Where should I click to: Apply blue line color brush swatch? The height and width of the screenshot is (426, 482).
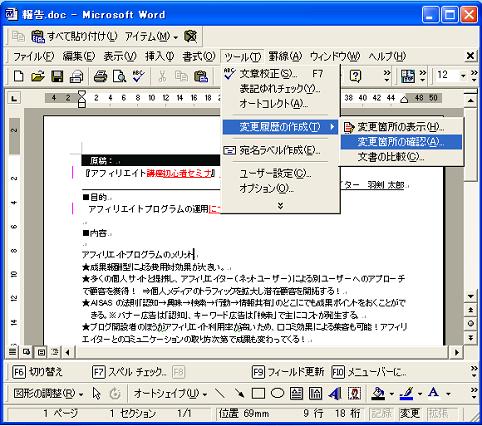click(x=406, y=393)
